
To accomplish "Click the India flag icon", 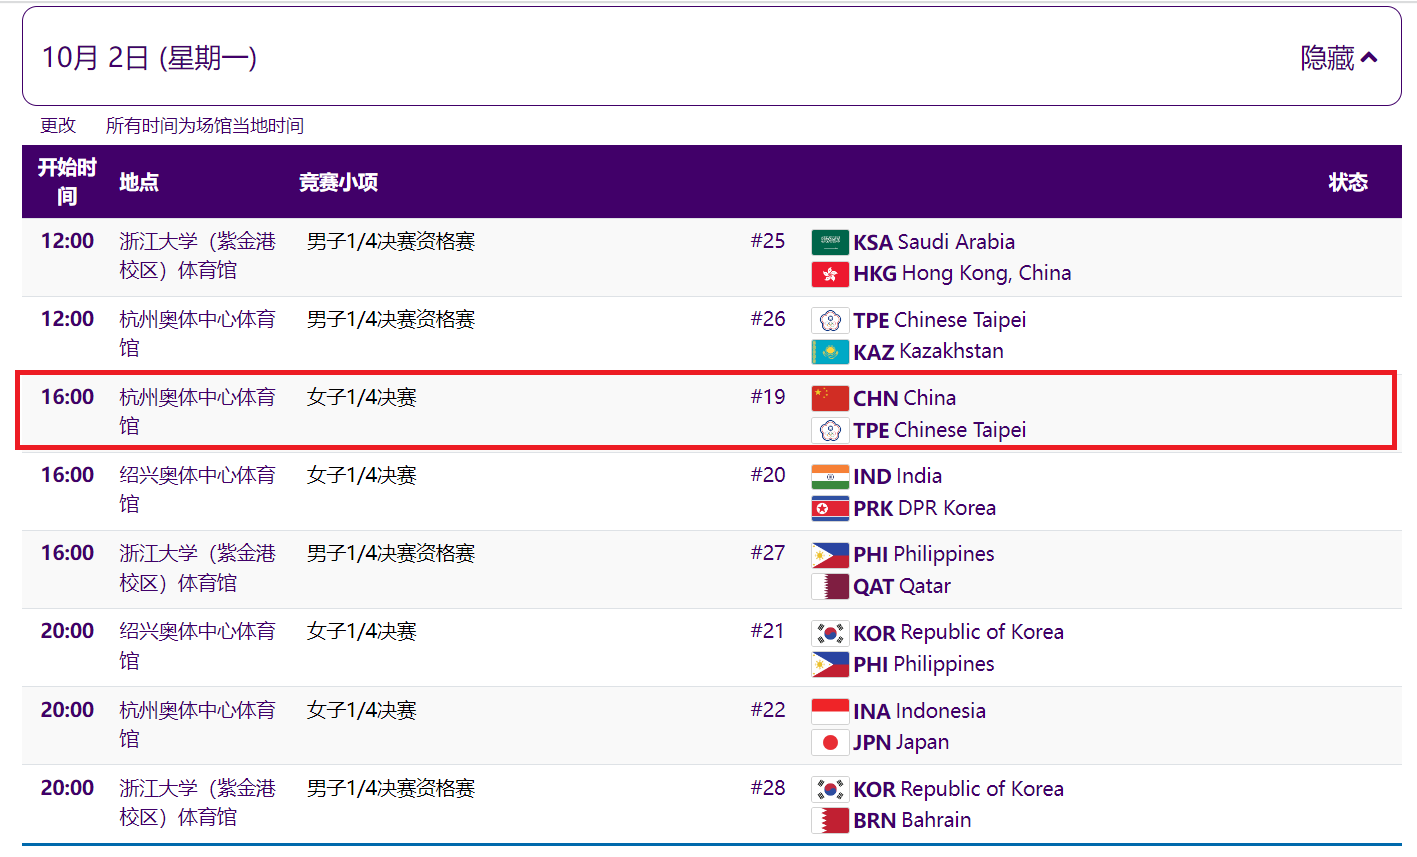I will 830,477.
